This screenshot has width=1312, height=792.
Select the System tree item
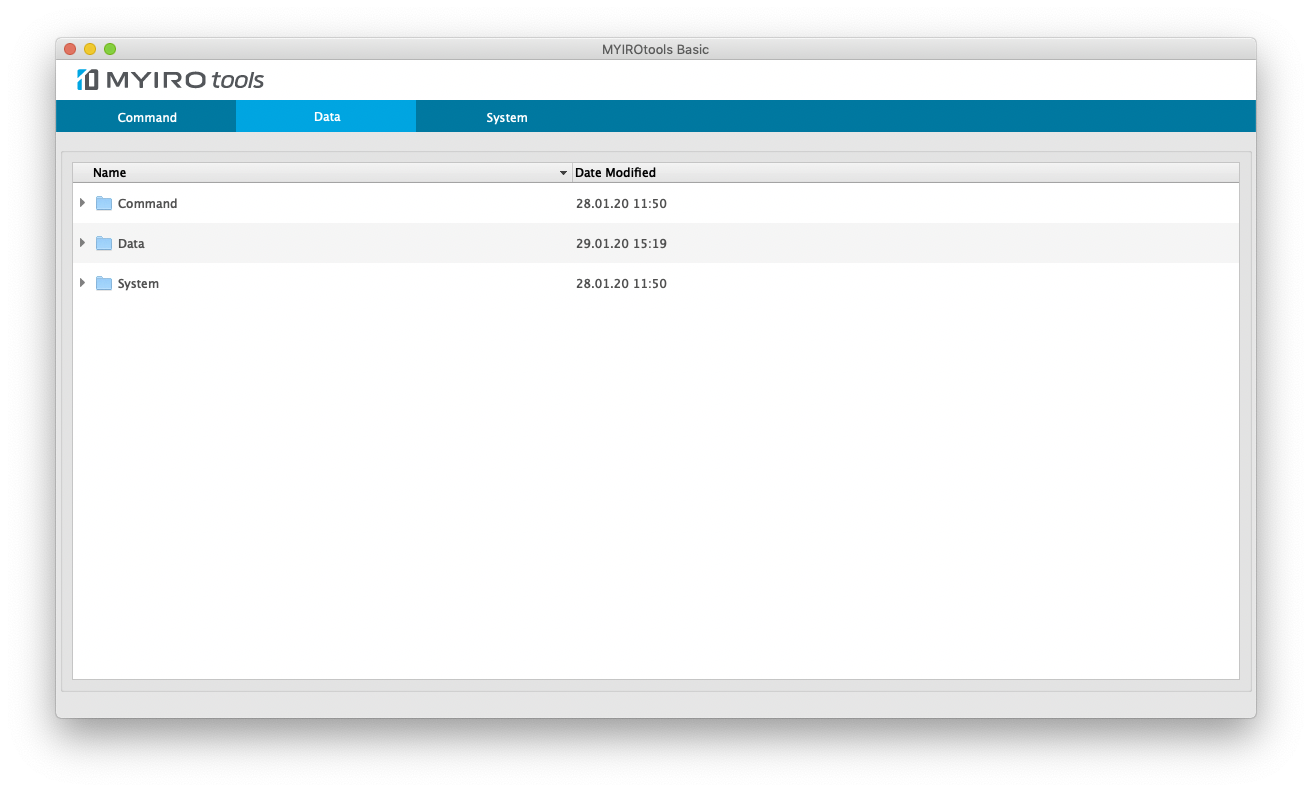pyautogui.click(x=138, y=283)
